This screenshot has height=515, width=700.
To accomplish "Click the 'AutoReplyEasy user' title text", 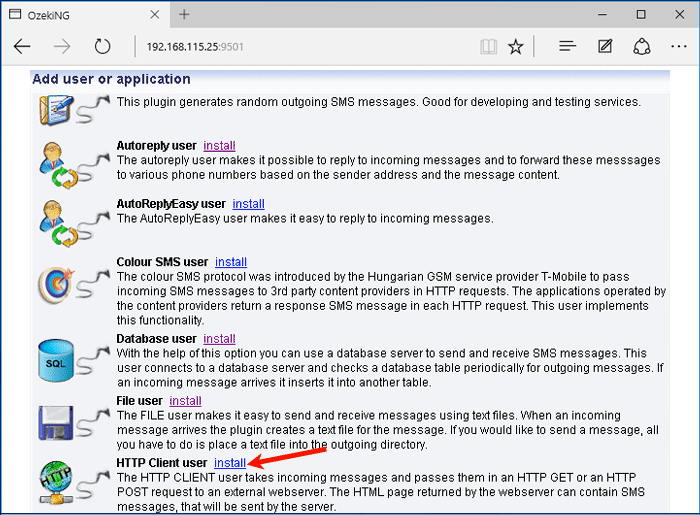I will click(171, 204).
